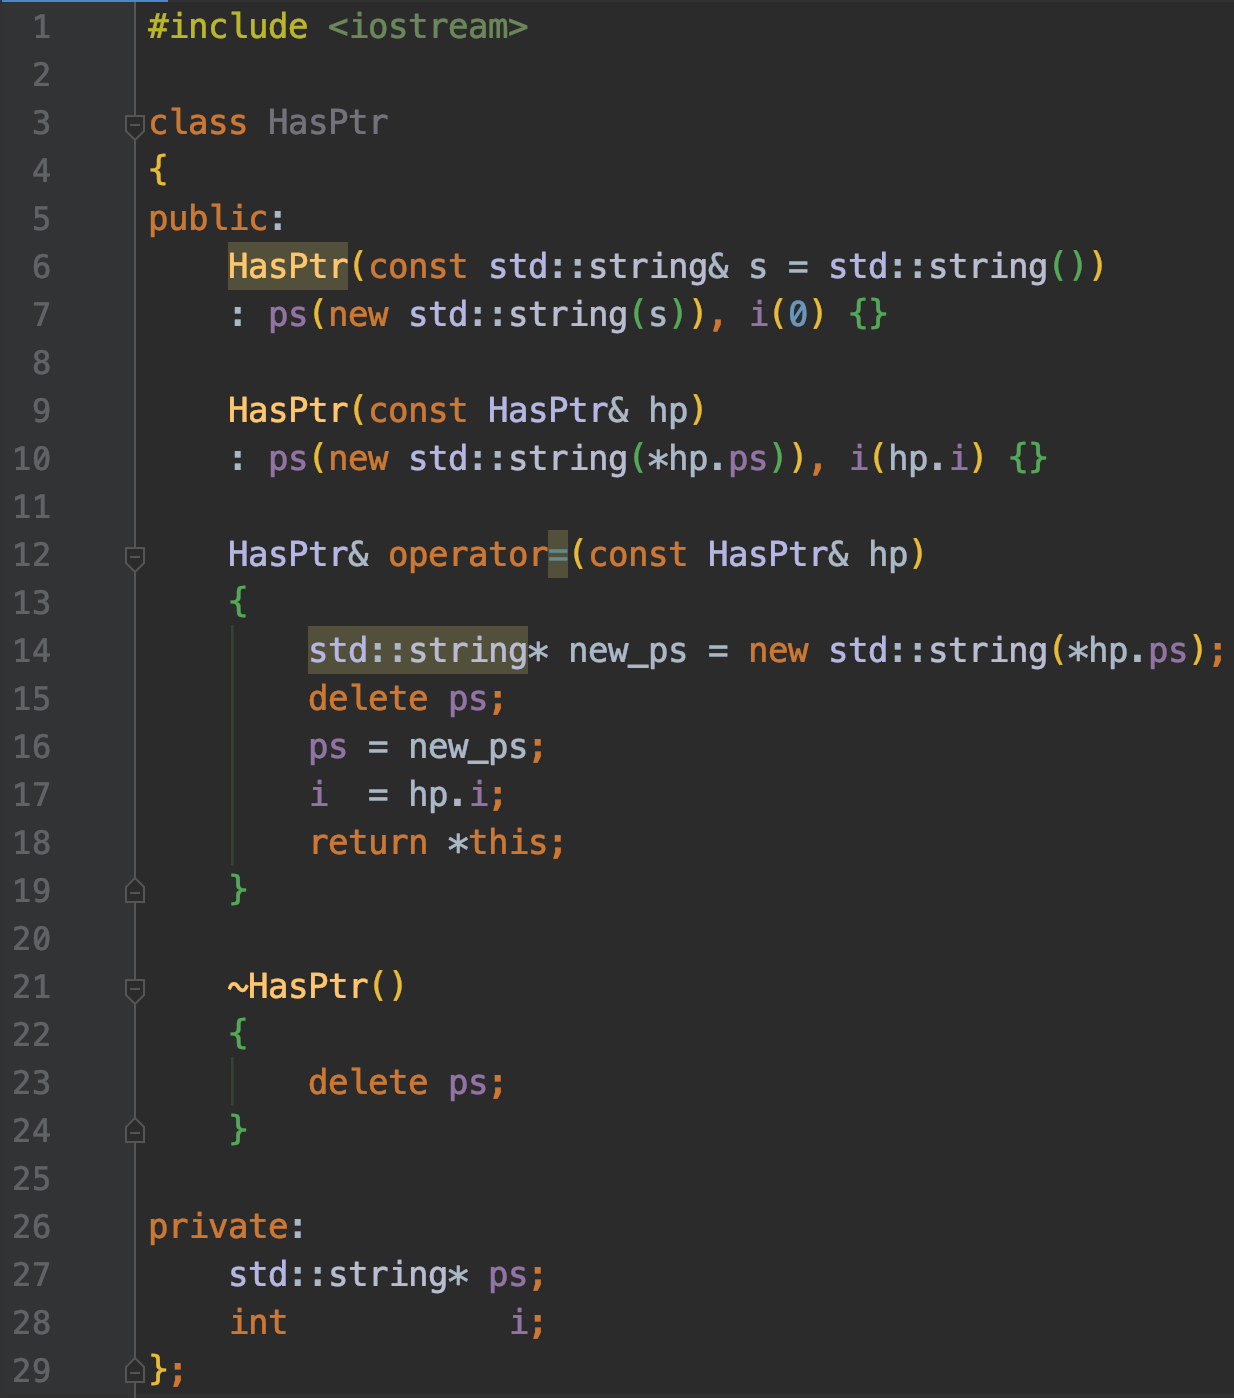Screen dimensions: 1234x1398
Task: Click the ~HasPtr destructor name
Action: 298,986
